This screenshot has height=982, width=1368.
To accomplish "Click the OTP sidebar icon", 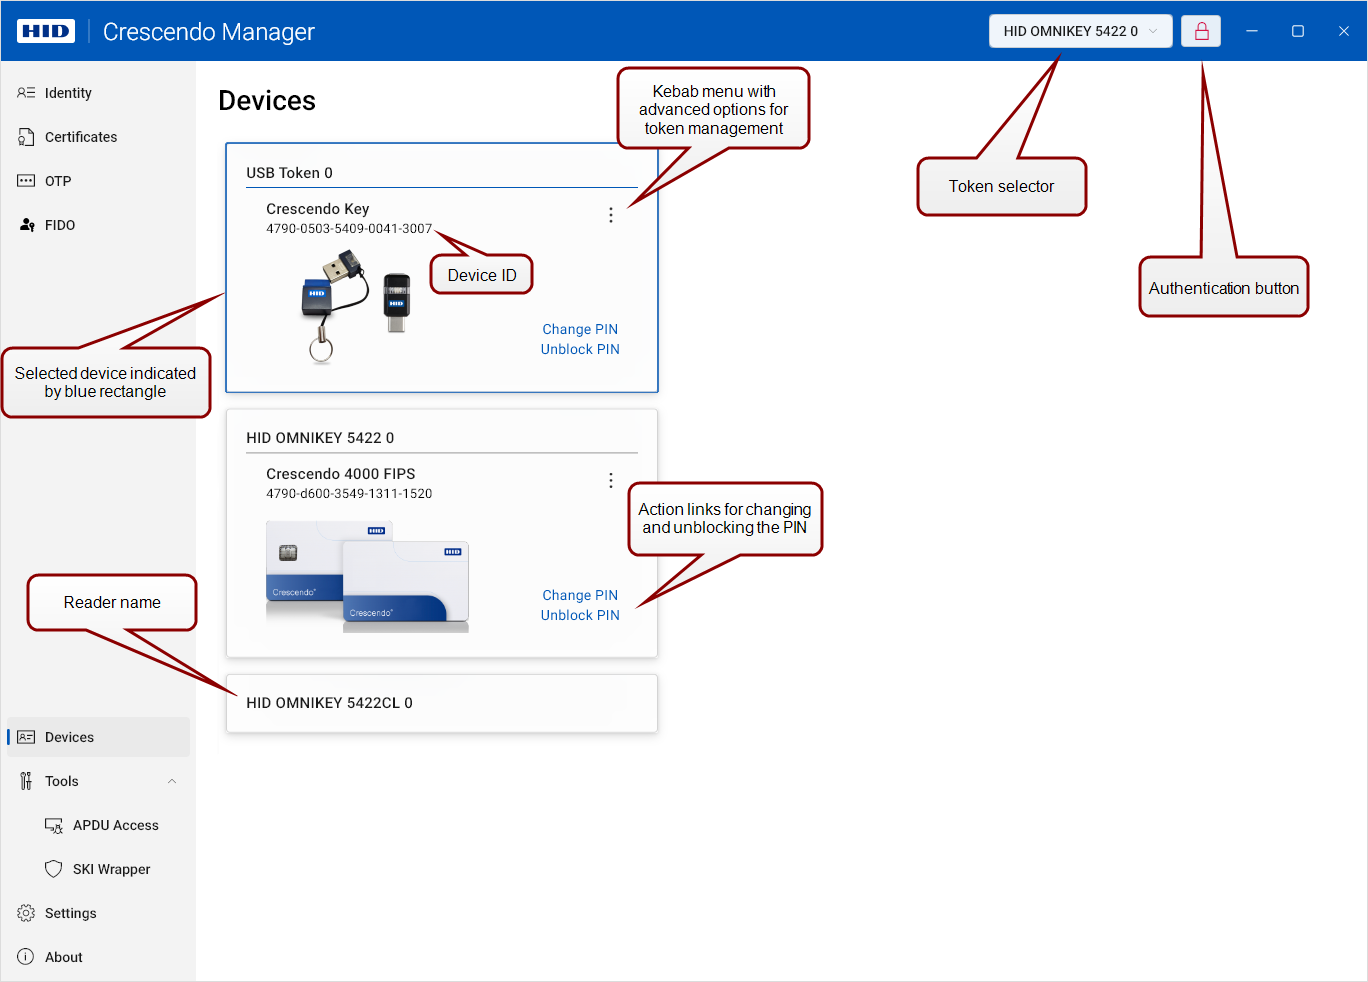I will (26, 181).
